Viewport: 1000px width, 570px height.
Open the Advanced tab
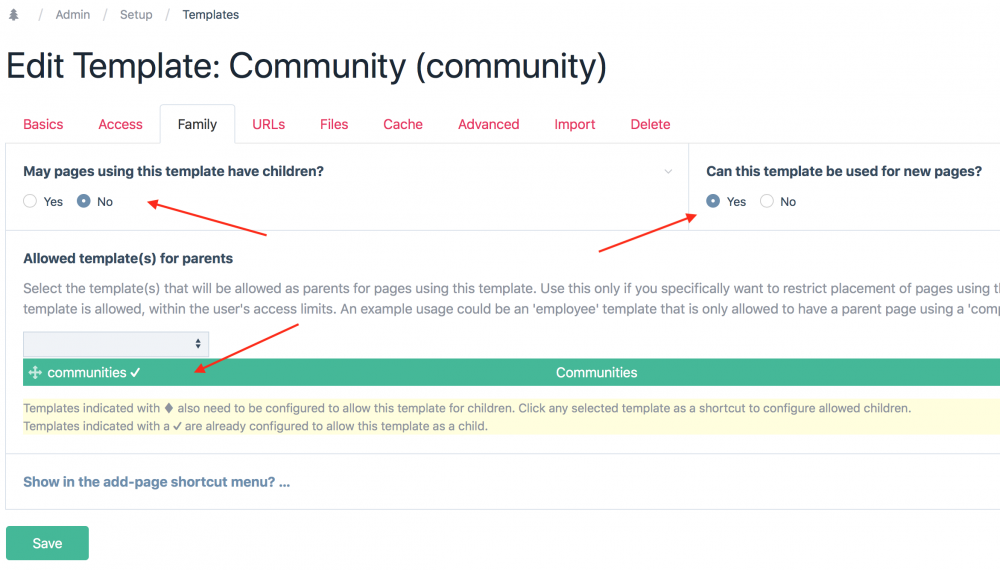(488, 124)
